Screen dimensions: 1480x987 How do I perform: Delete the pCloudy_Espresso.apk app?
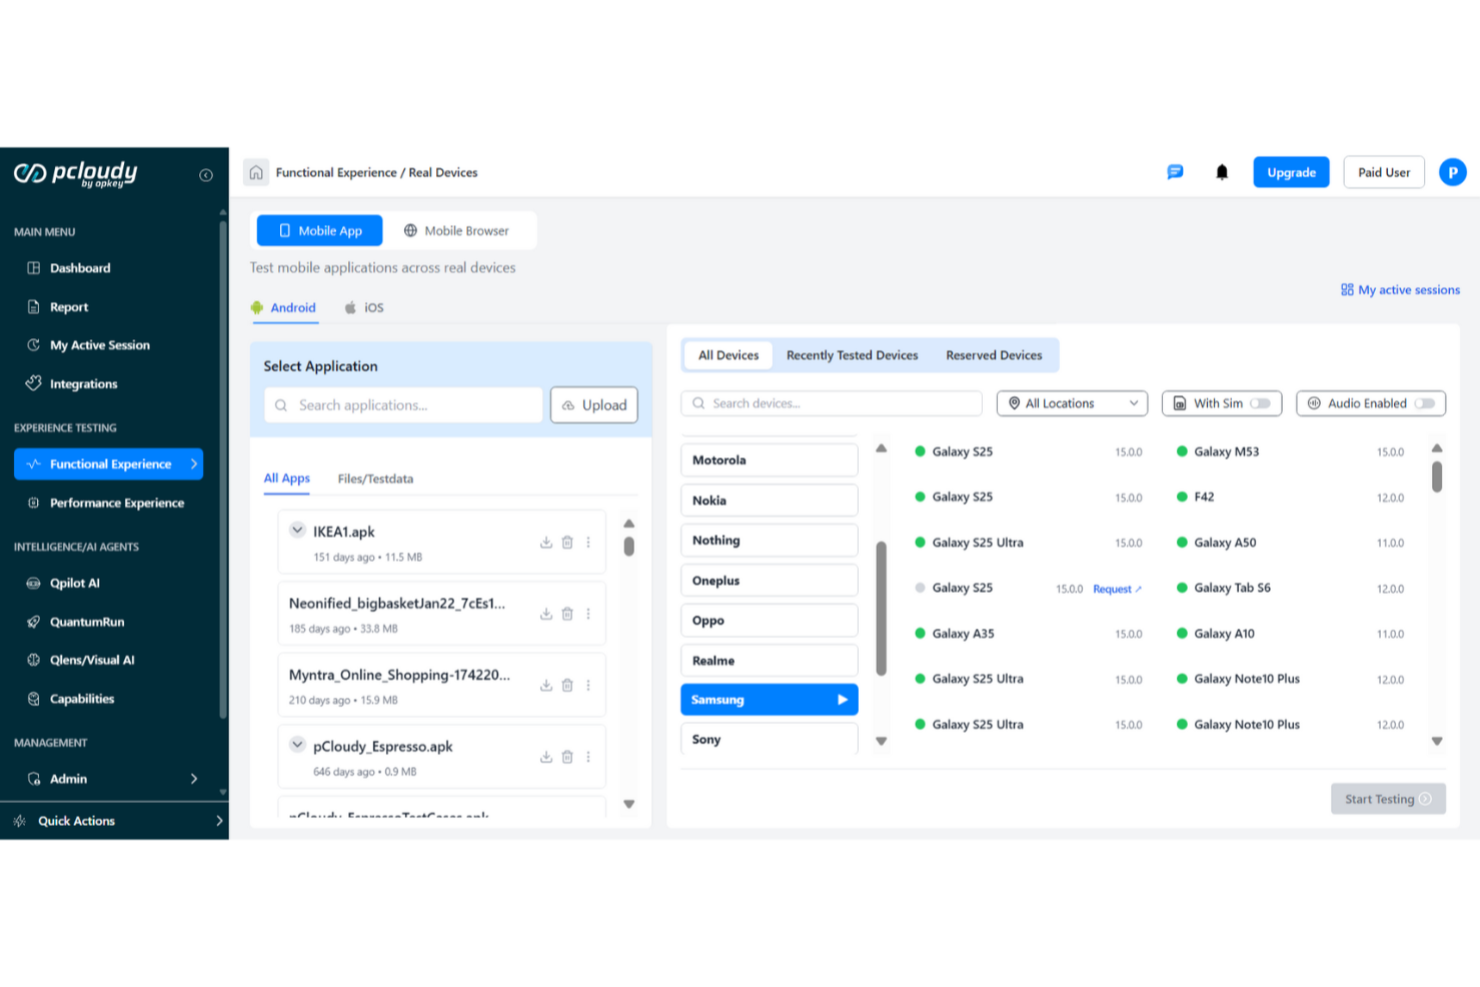[x=567, y=757]
